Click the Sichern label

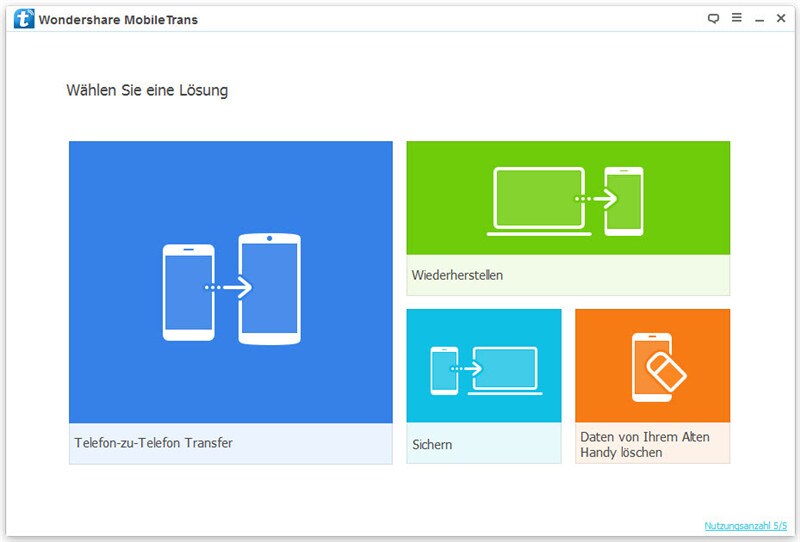coord(432,445)
